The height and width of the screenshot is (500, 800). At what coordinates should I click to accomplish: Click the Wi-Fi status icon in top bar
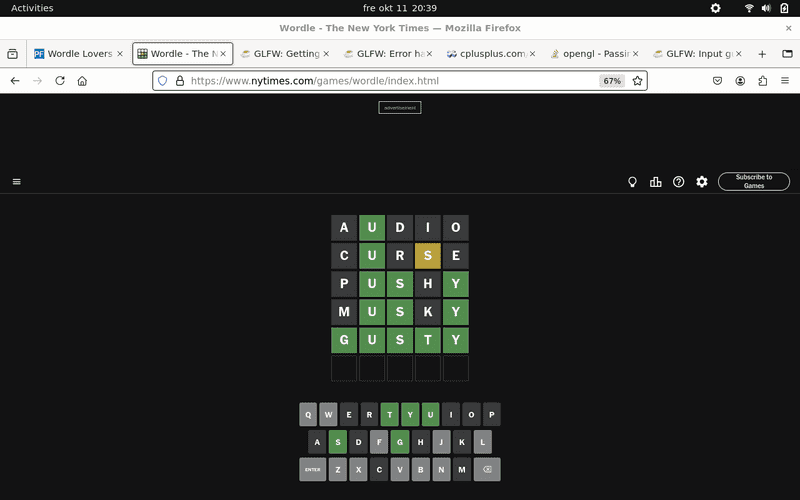(x=749, y=8)
